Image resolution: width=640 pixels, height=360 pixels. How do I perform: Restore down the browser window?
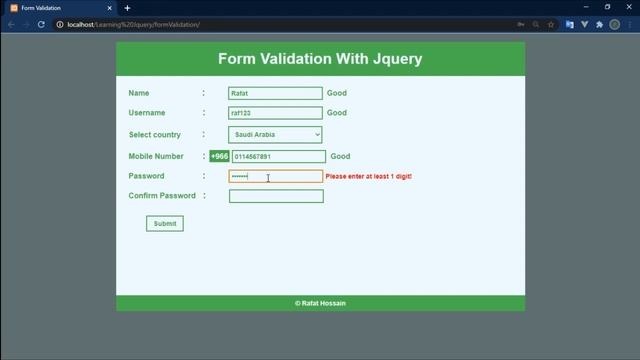607,7
